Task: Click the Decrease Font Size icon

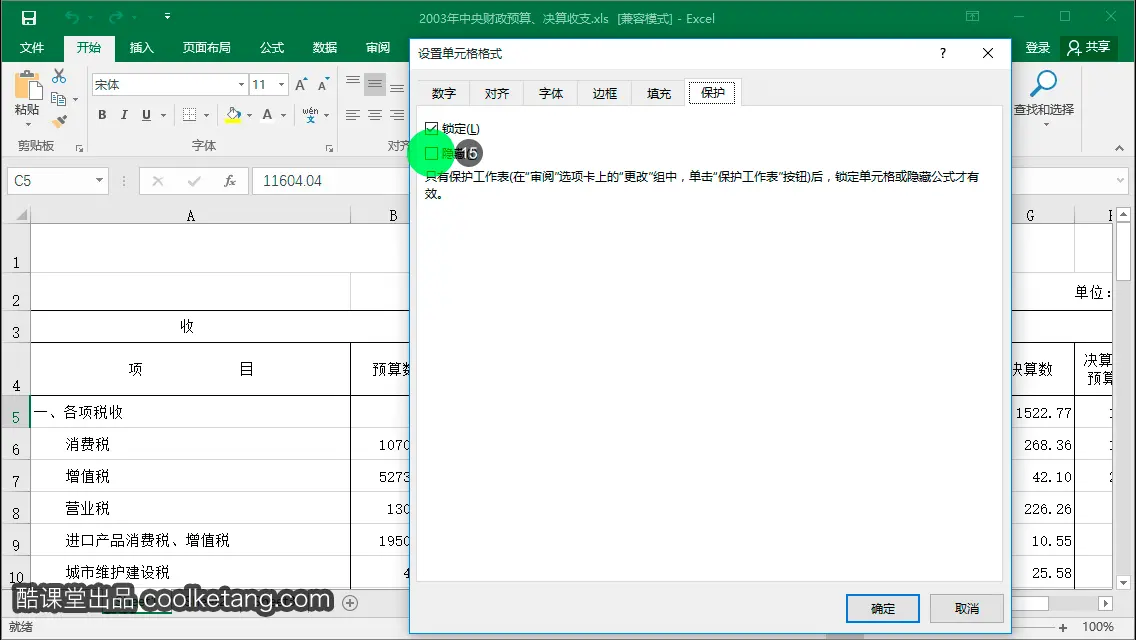Action: [x=323, y=84]
